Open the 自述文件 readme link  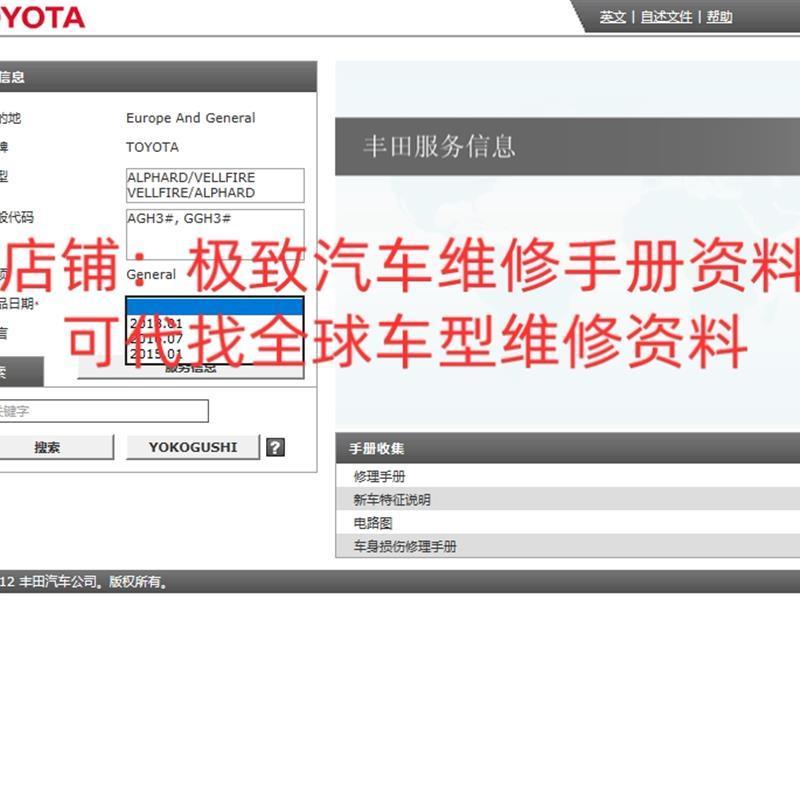click(x=666, y=17)
